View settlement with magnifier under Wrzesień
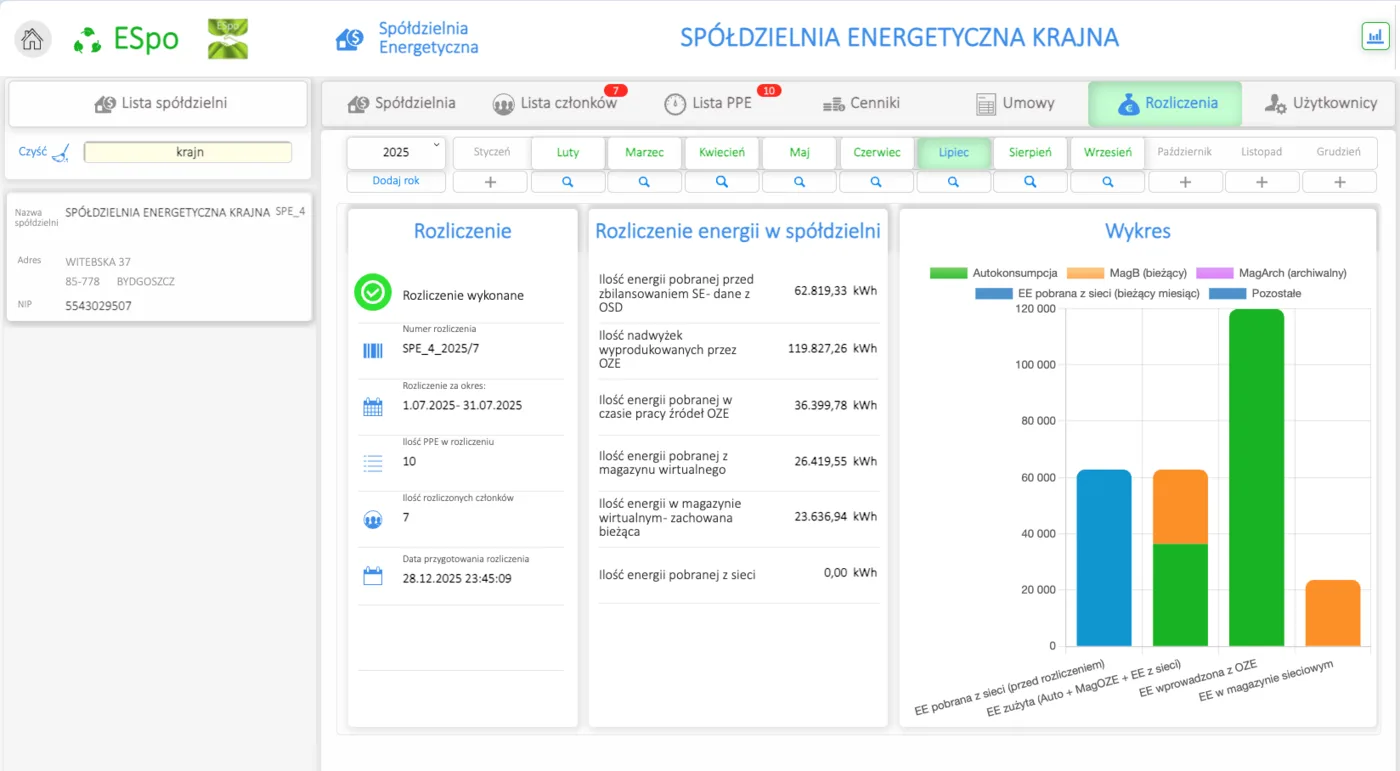The image size is (1400, 771). tap(1108, 182)
